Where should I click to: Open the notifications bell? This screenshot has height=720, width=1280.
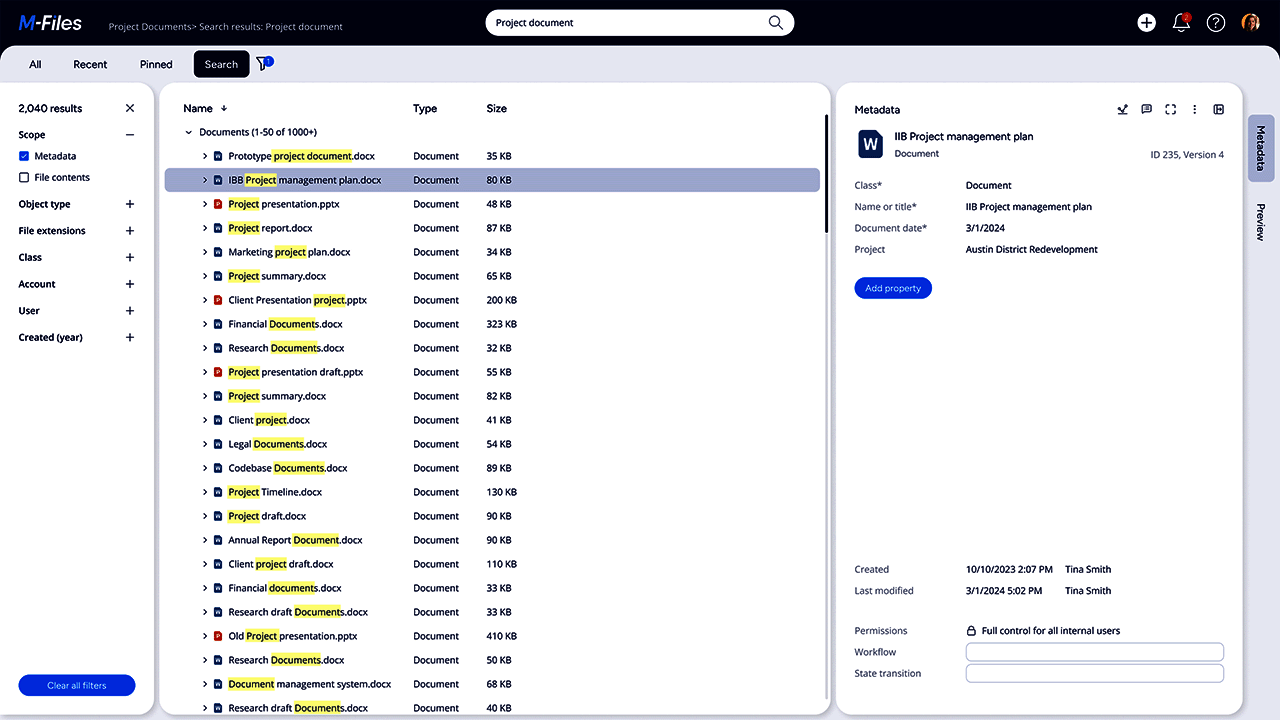pos(1181,23)
